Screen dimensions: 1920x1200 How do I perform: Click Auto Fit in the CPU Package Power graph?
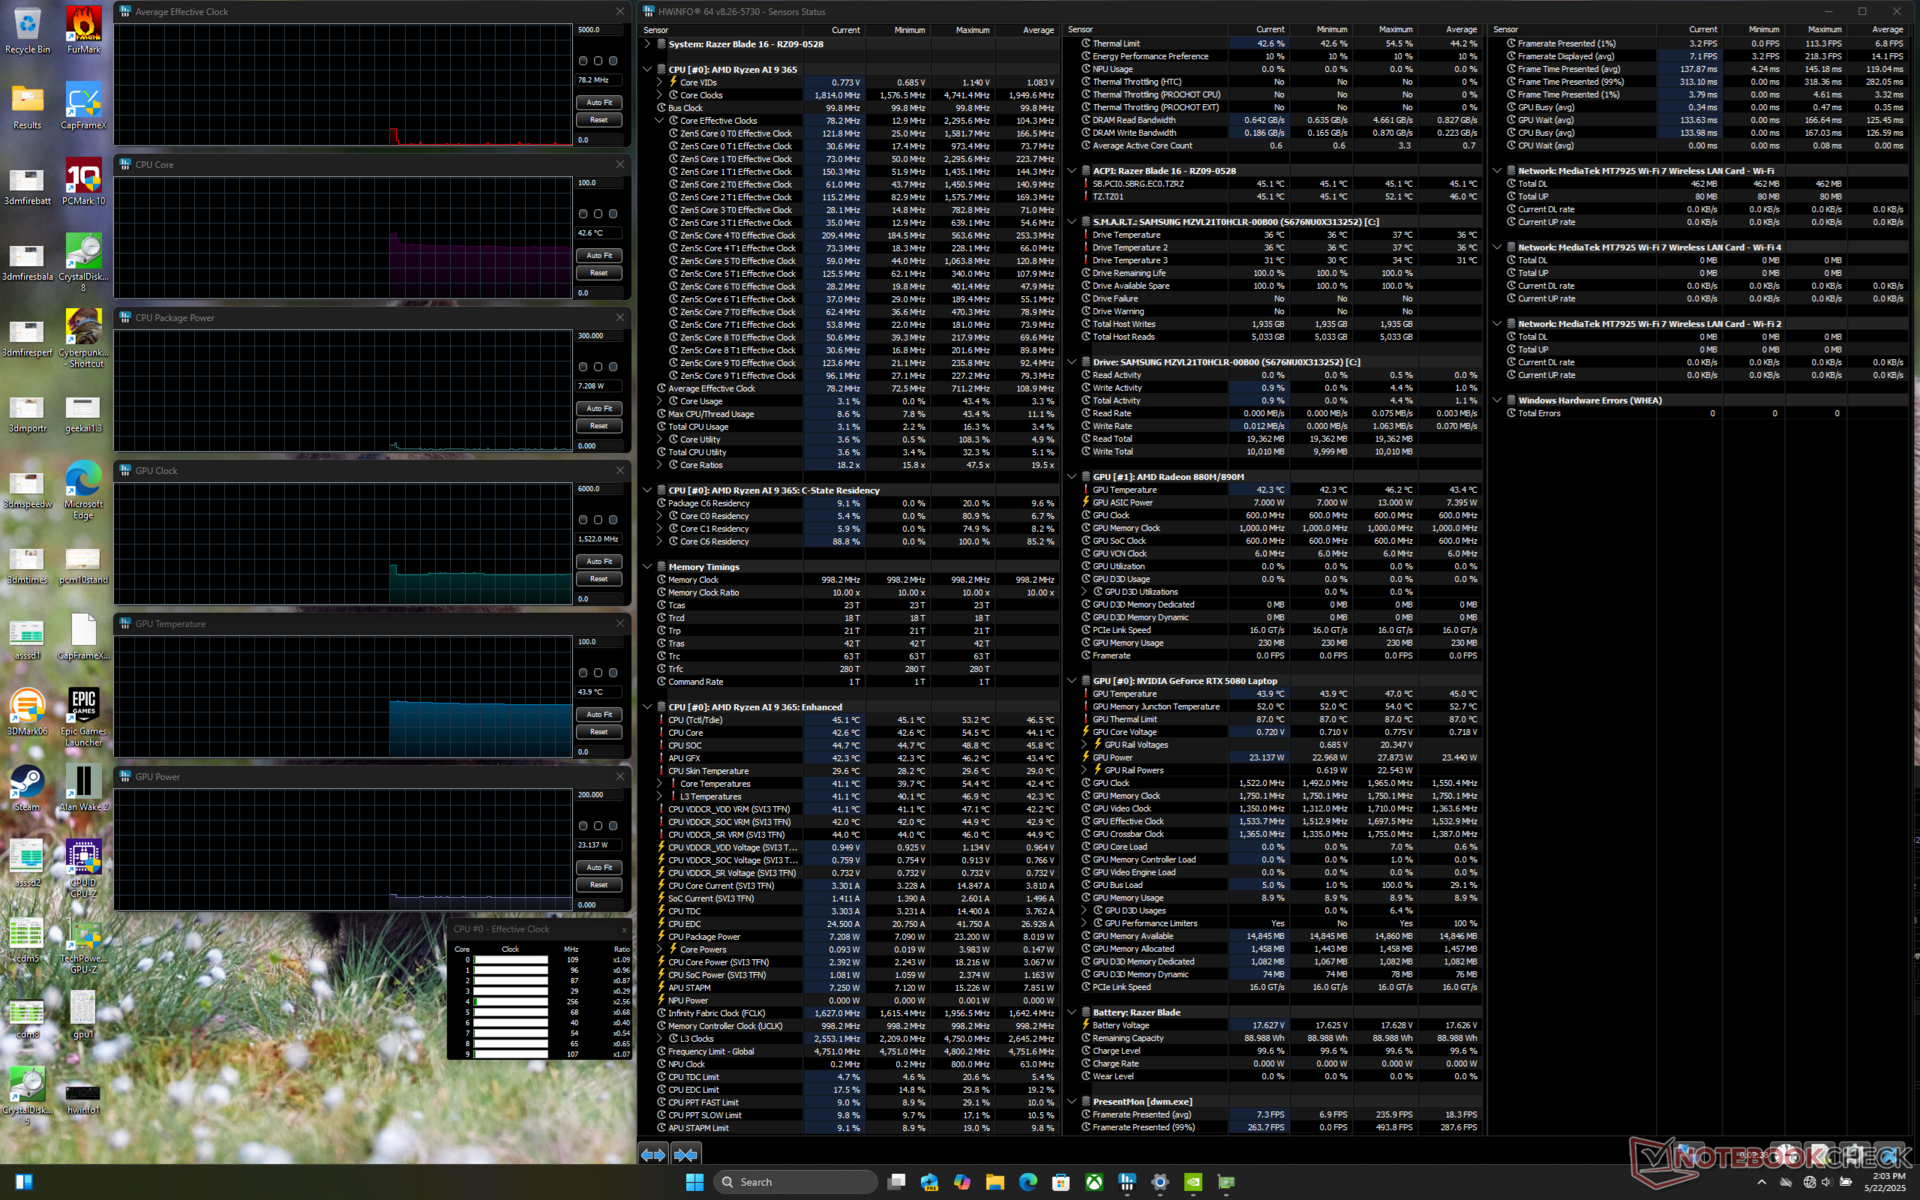(599, 408)
